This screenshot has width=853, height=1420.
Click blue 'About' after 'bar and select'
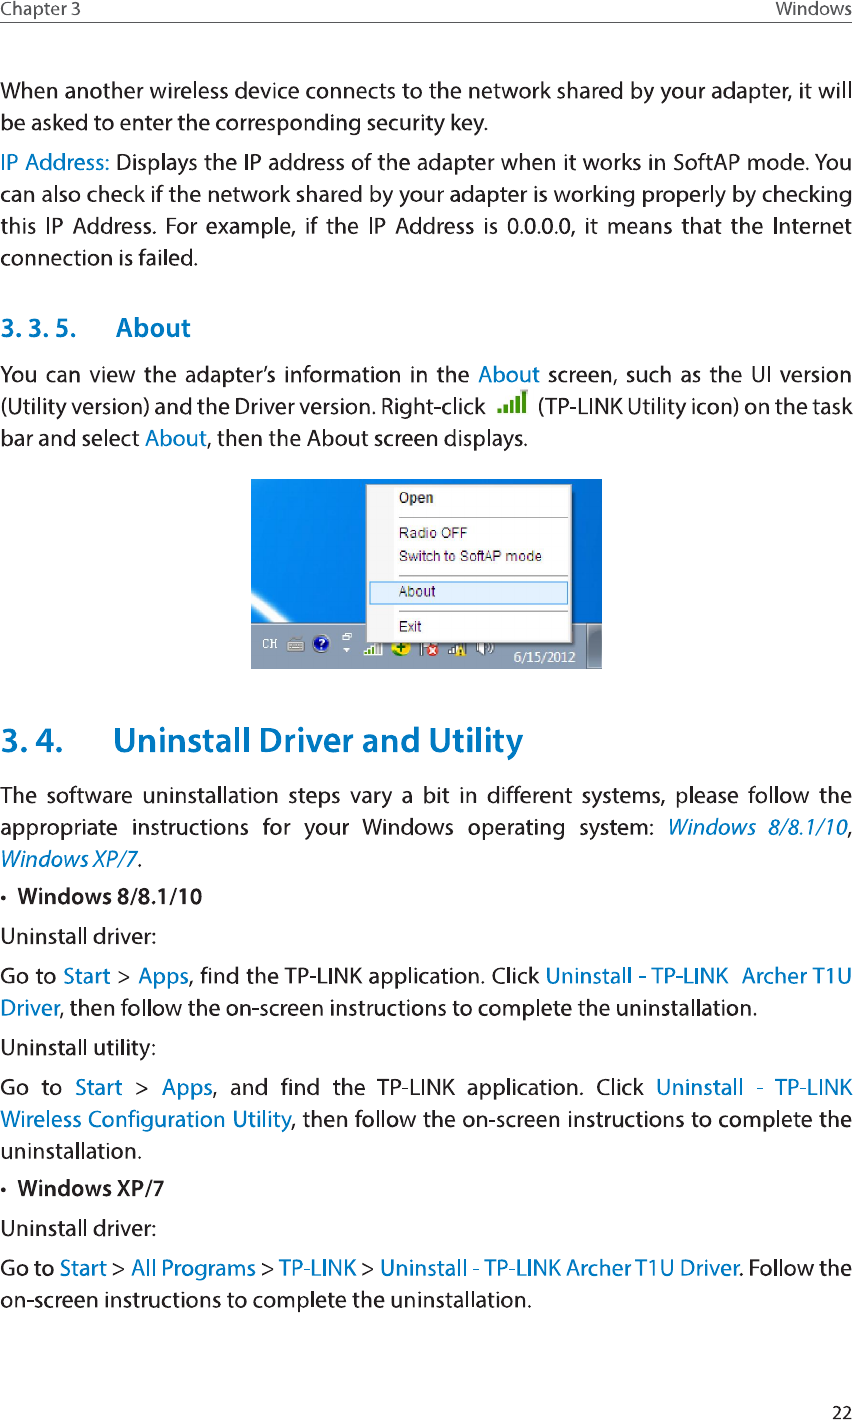point(175,439)
